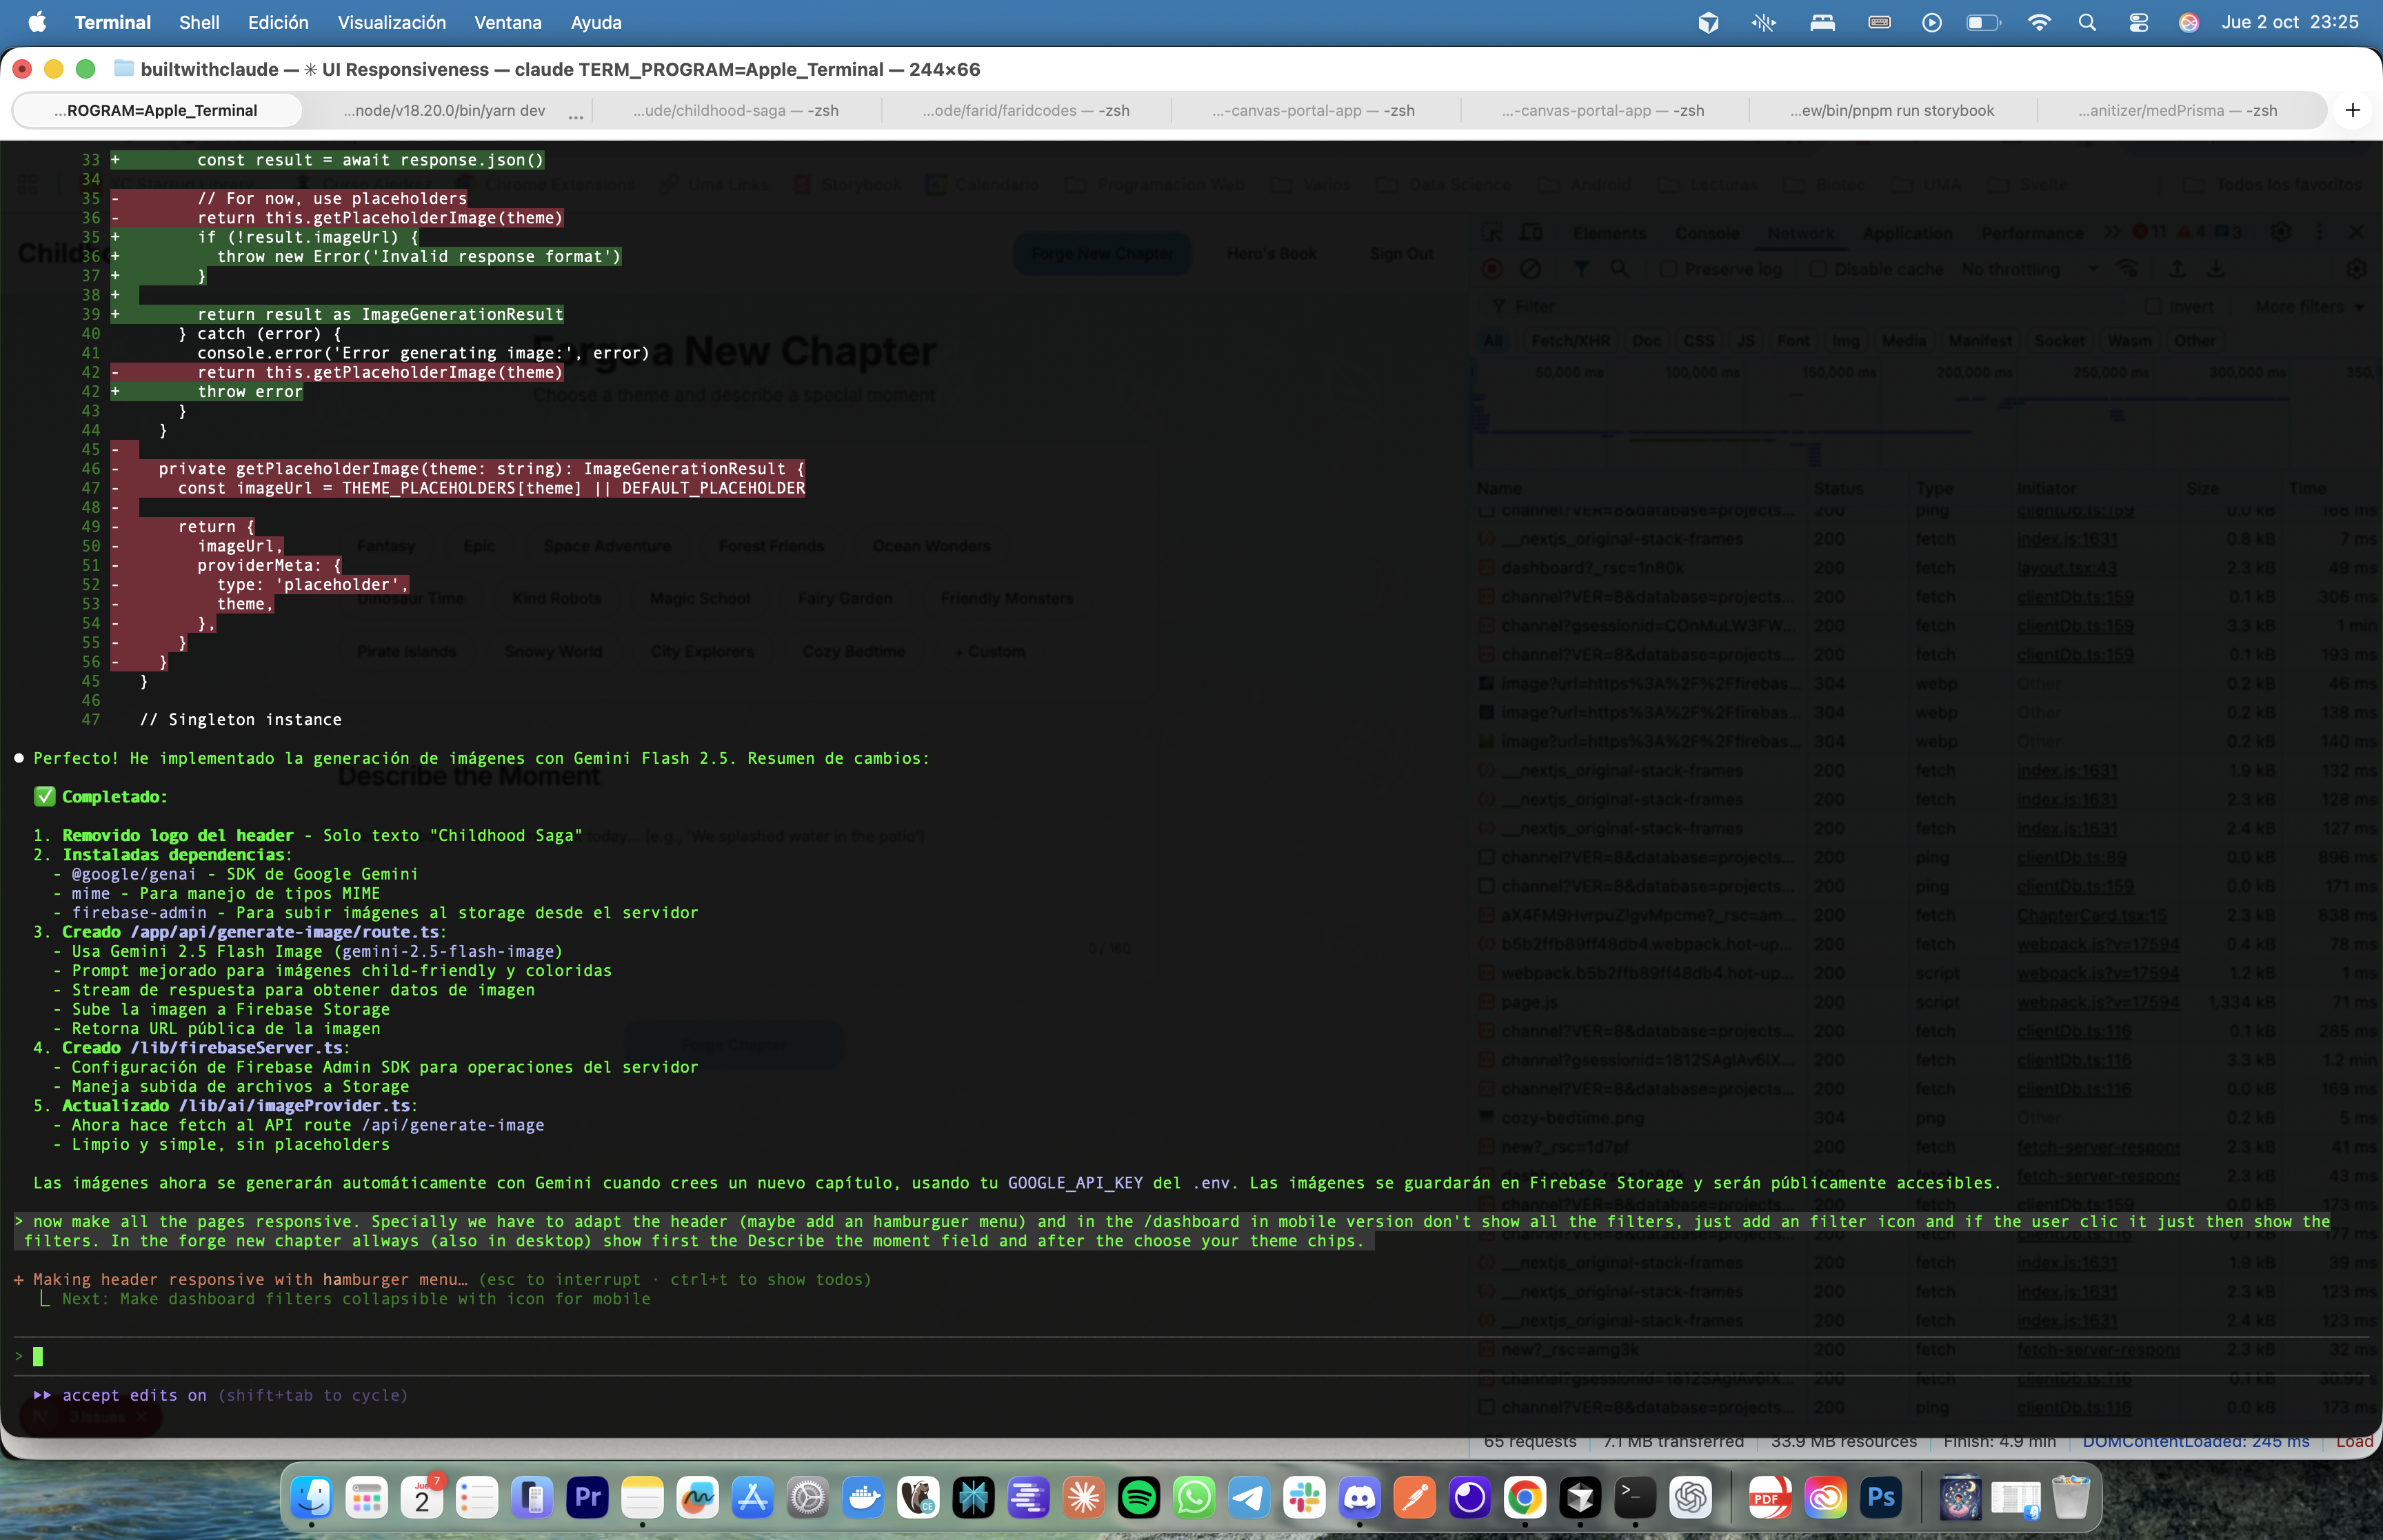Open Google Chrome from the dock
This screenshot has height=1540, width=2383.
(1524, 1497)
